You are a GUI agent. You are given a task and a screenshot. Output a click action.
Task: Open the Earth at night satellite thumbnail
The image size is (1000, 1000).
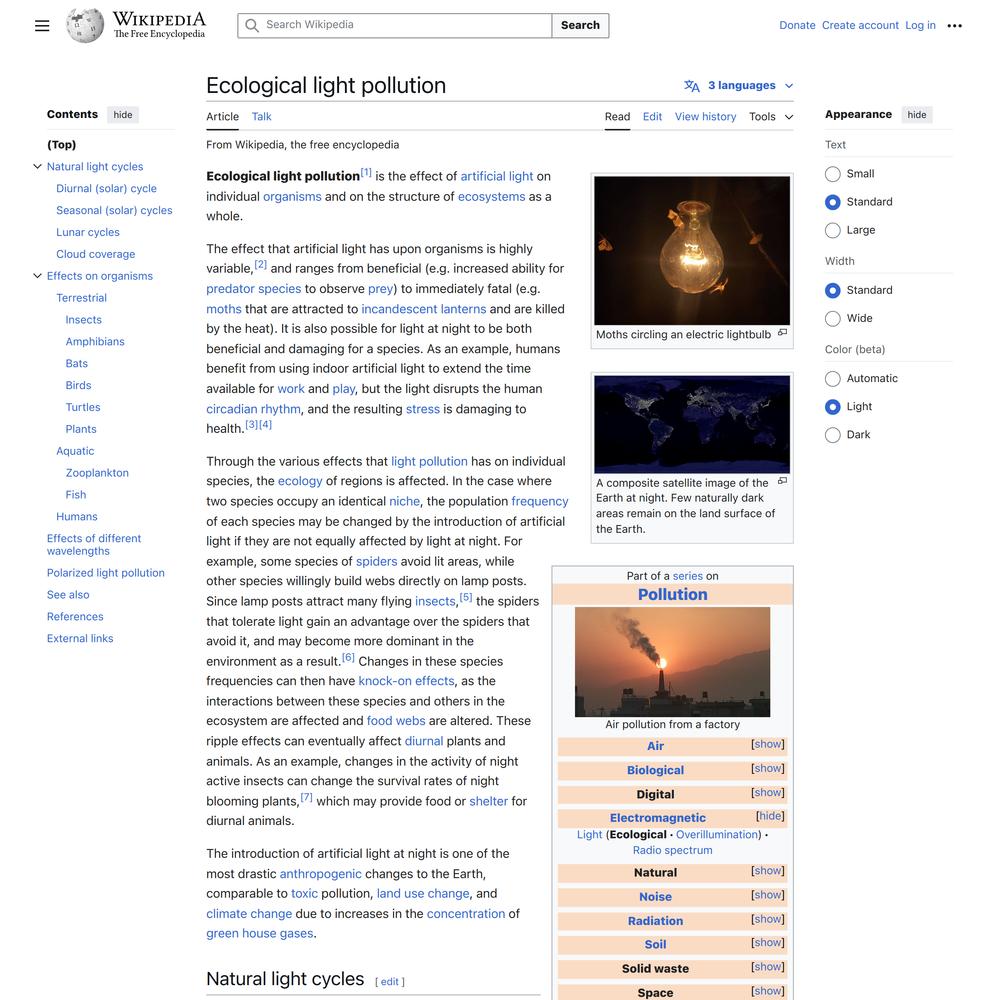[x=692, y=424]
